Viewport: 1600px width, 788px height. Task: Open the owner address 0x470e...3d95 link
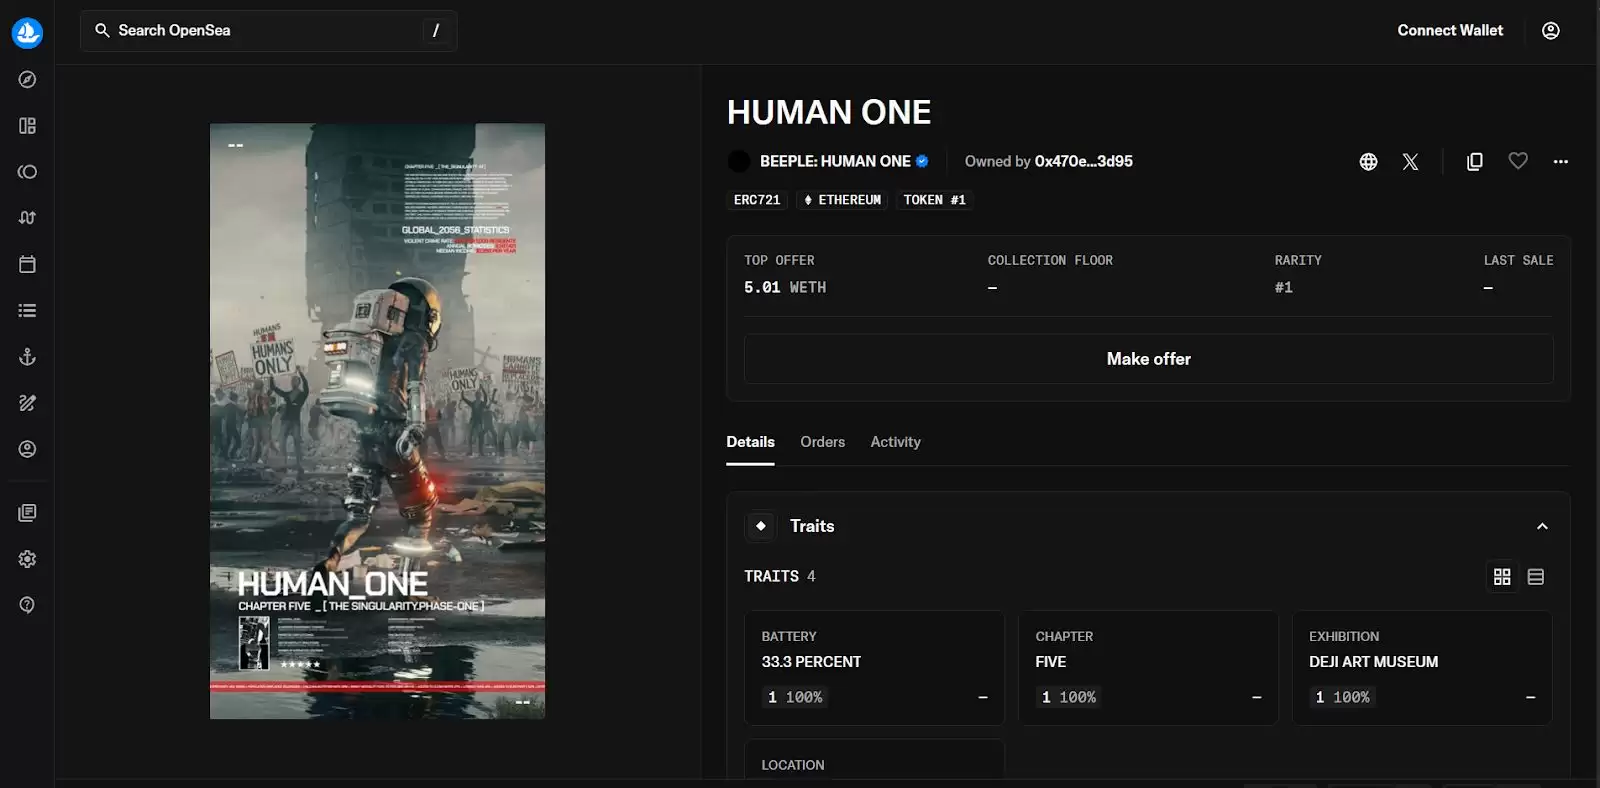(x=1083, y=161)
